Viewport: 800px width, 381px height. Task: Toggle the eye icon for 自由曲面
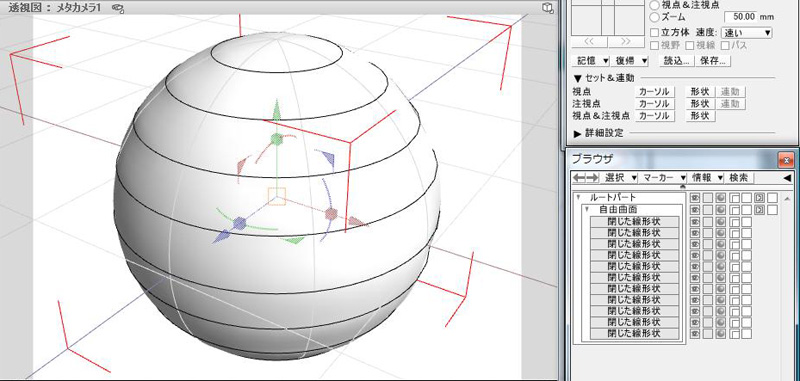[694, 209]
